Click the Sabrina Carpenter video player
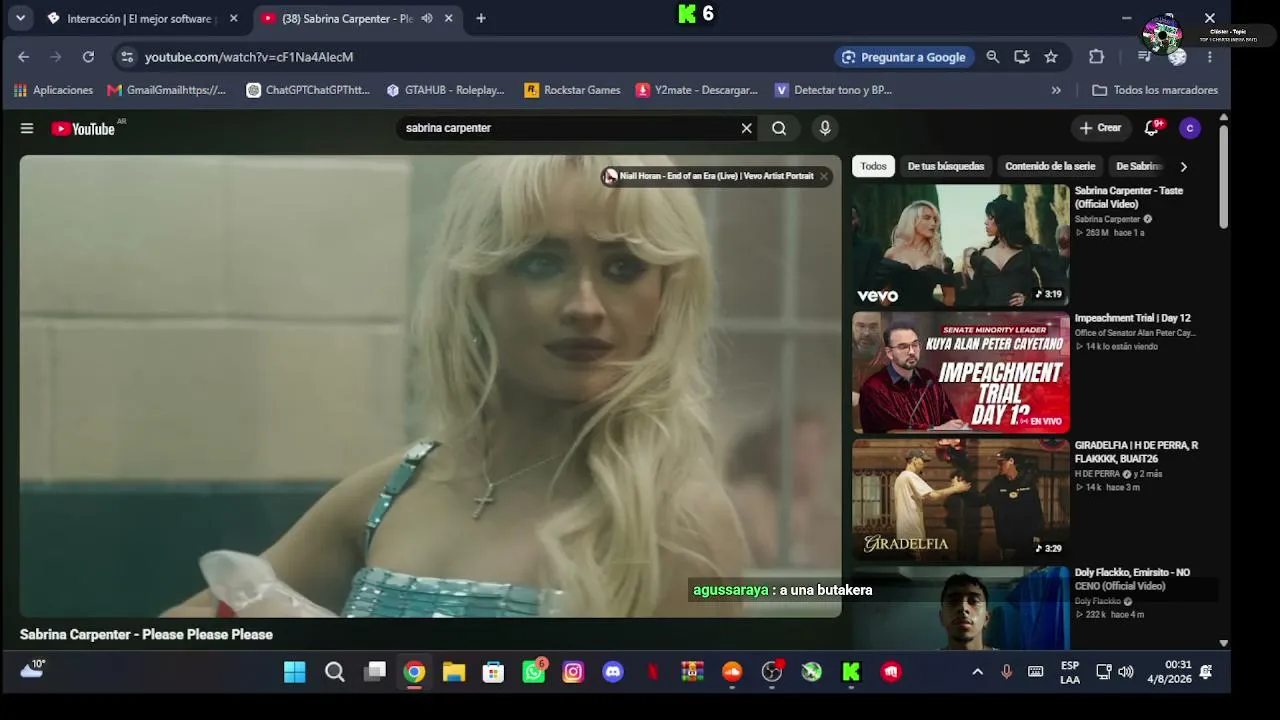1280x720 pixels. (430, 386)
